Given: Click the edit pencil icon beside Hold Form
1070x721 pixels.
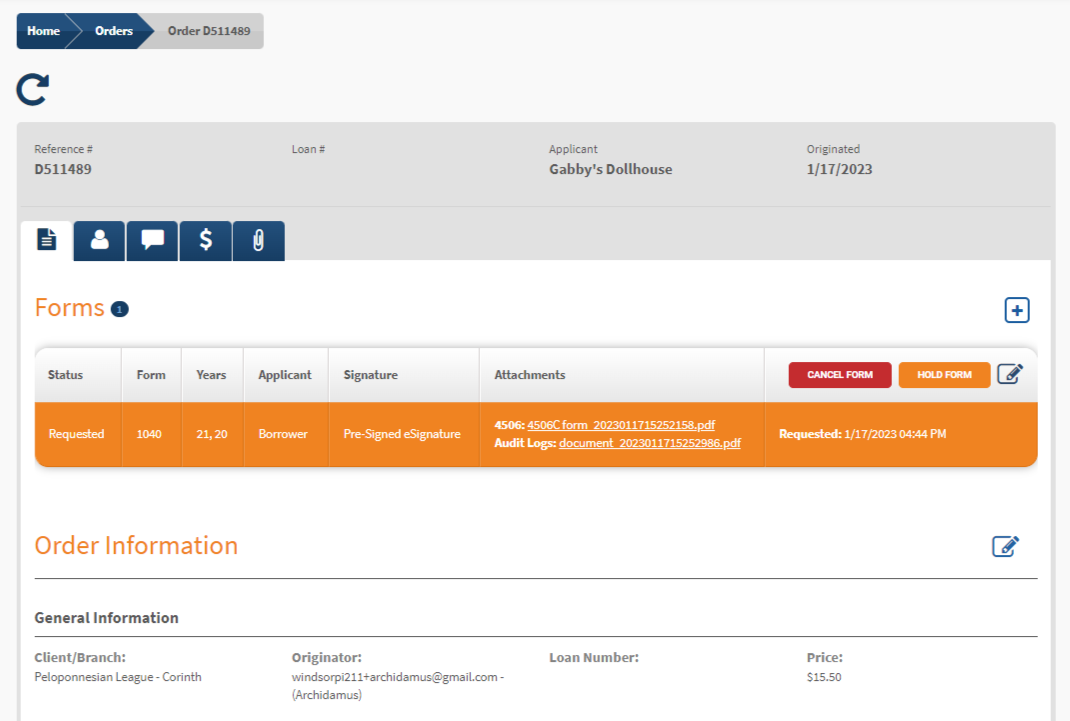Looking at the screenshot, I should pyautogui.click(x=1010, y=374).
